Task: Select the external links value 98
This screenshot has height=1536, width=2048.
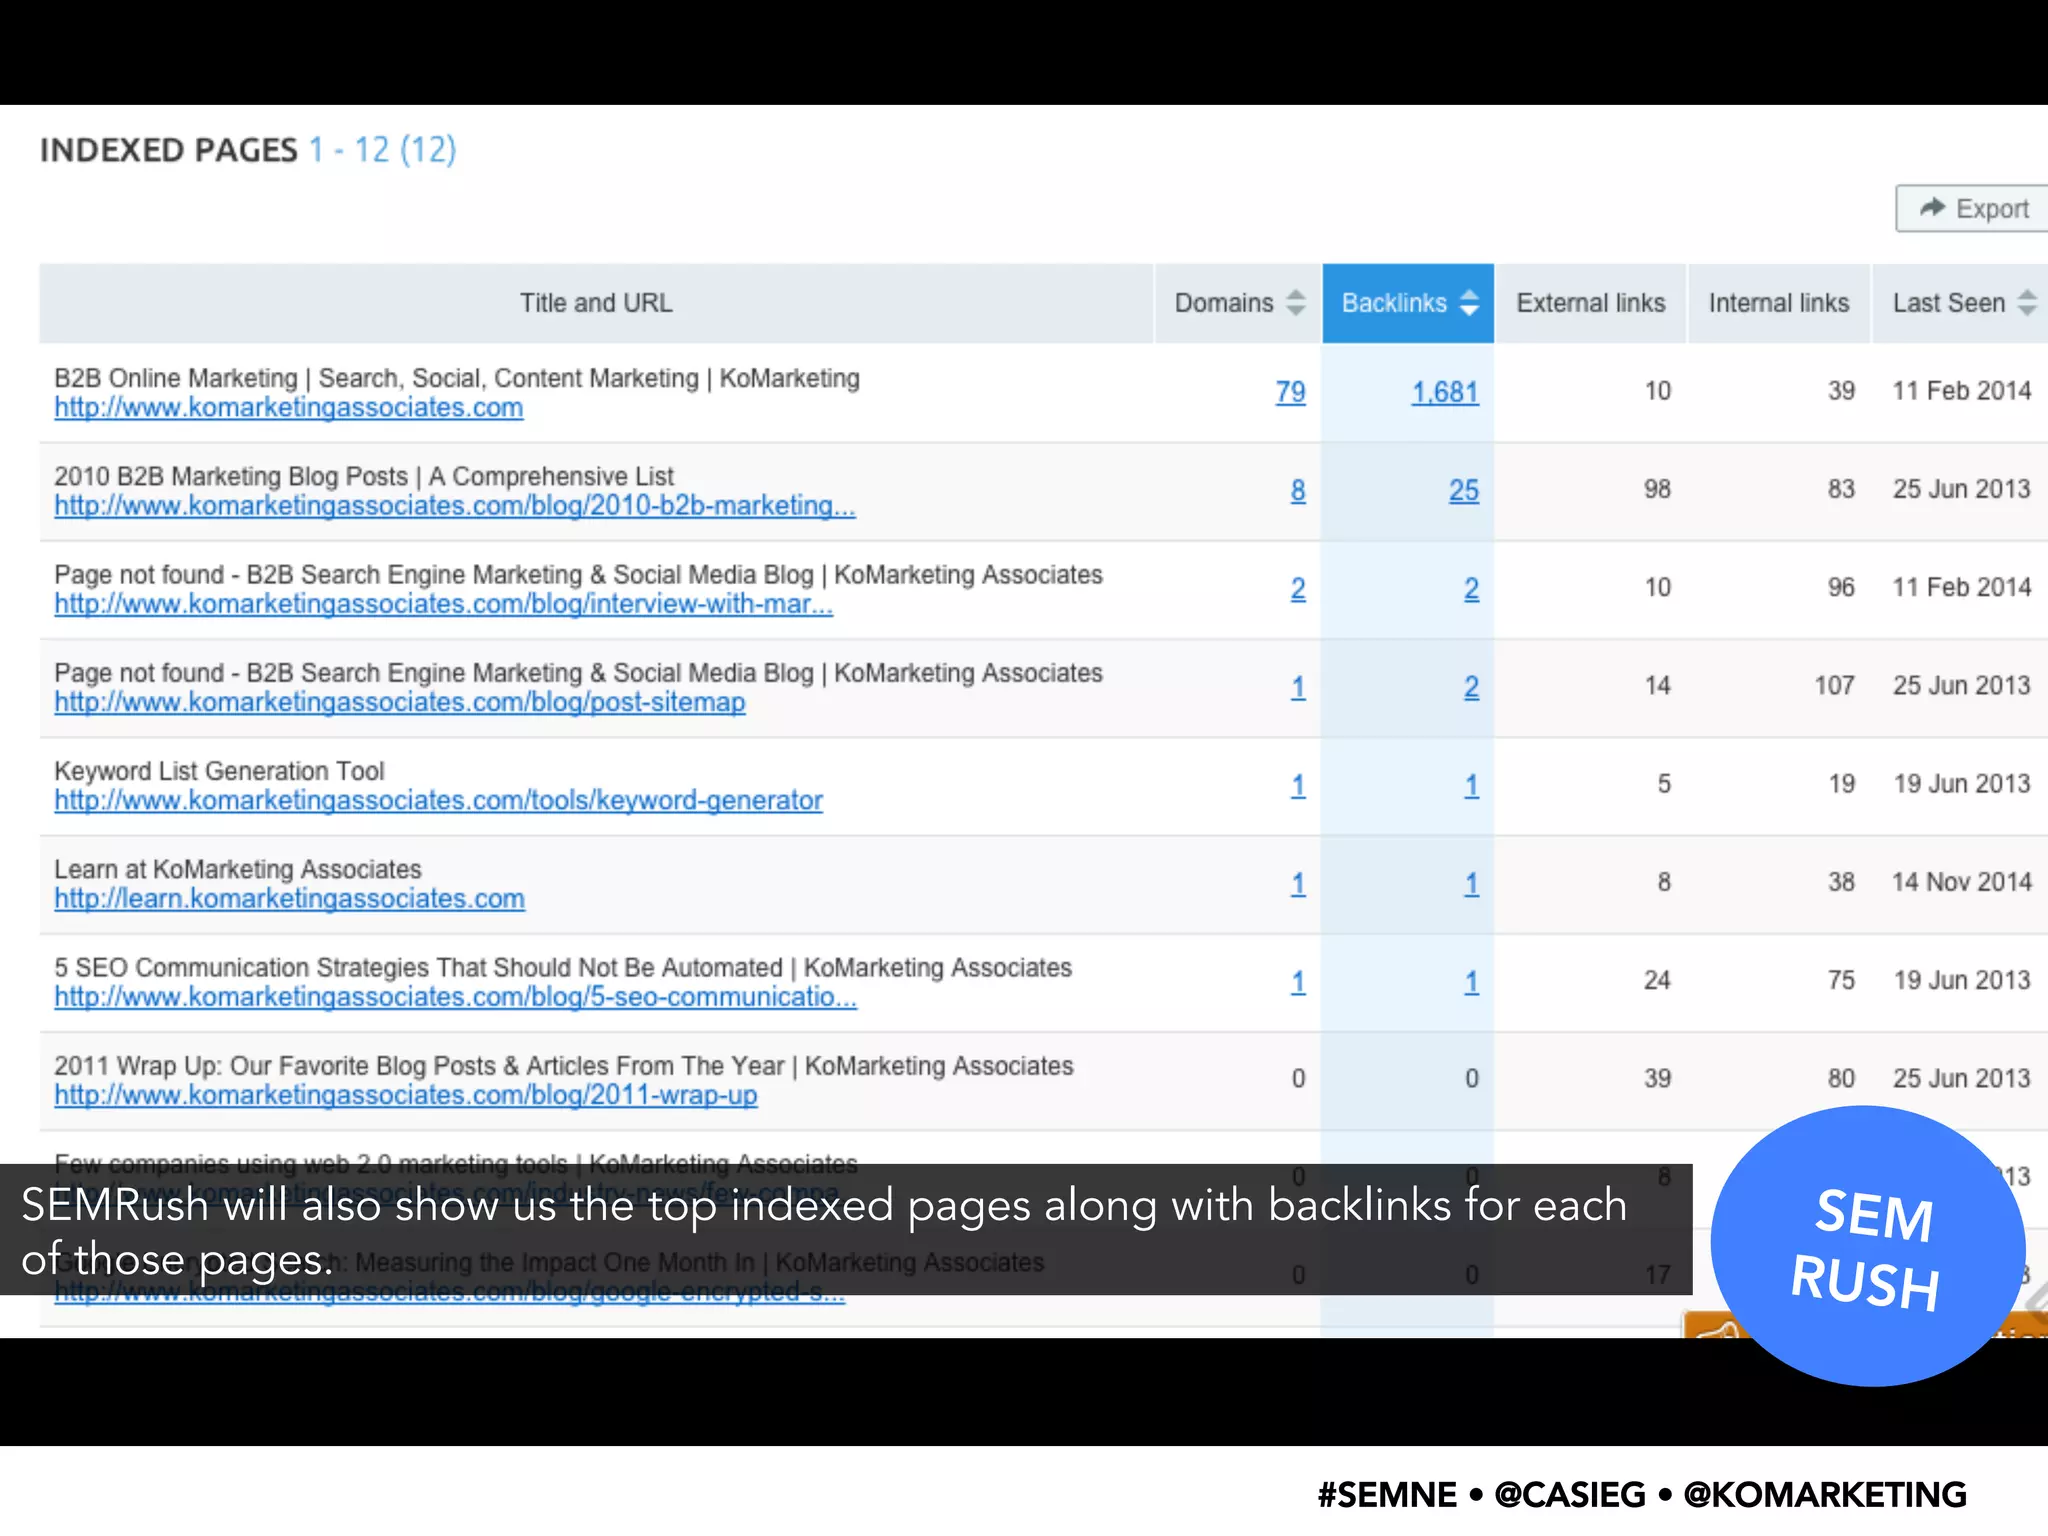Action: coord(1658,489)
